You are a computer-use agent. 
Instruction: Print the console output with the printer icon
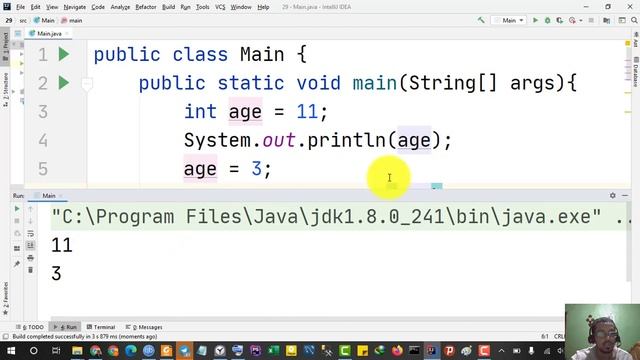[30, 258]
